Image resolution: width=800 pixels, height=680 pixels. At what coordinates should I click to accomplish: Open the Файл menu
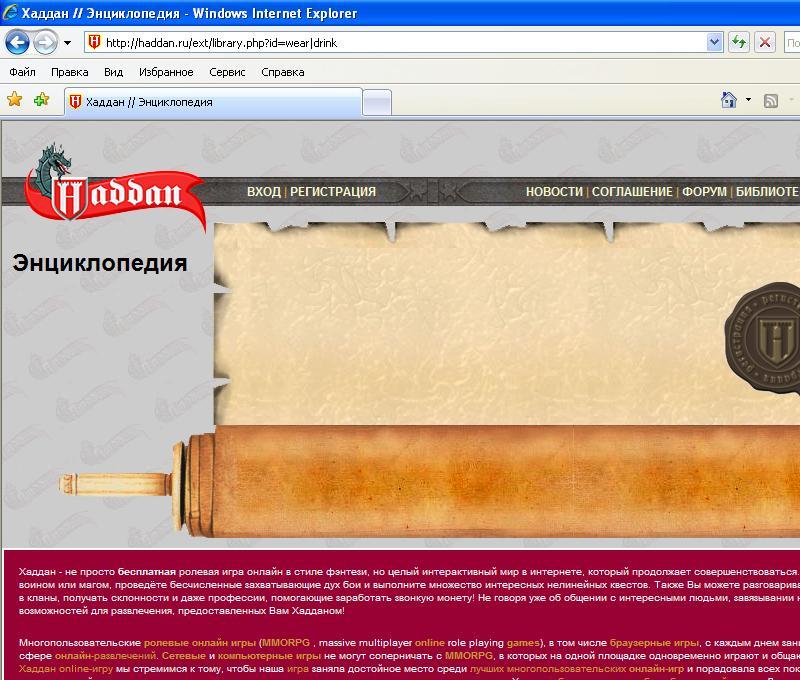22,72
